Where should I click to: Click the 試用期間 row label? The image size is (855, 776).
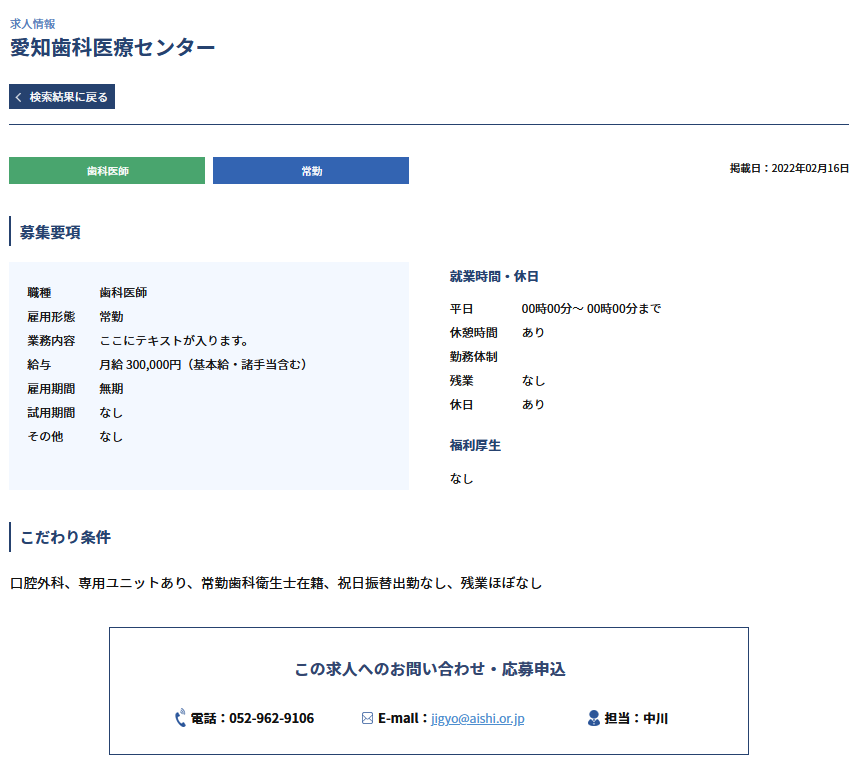51,413
